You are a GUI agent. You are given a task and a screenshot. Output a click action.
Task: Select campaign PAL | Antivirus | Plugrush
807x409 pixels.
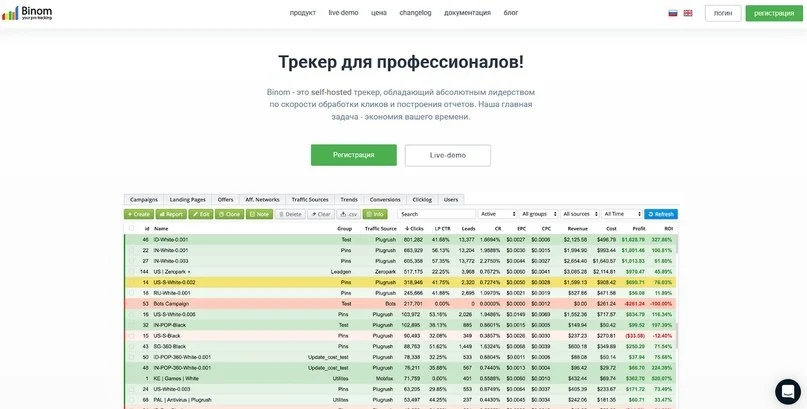pos(400,400)
